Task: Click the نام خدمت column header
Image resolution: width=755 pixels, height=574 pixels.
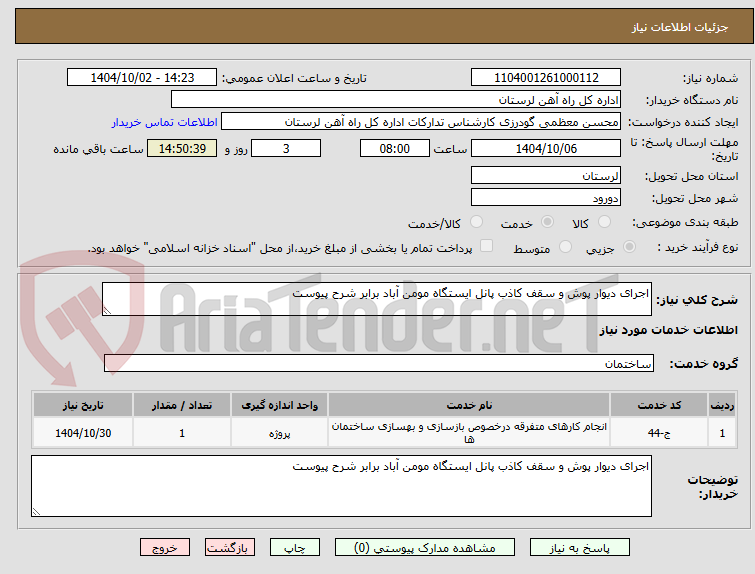Action: pyautogui.click(x=469, y=405)
